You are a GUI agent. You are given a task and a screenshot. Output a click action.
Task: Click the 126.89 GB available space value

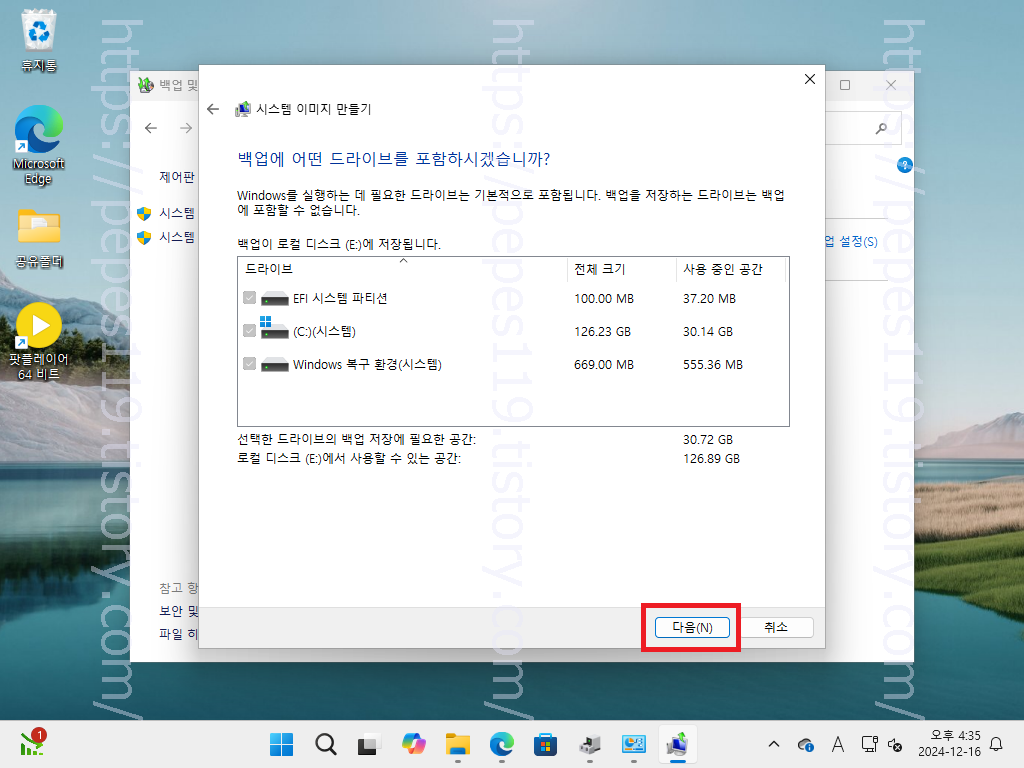click(x=711, y=458)
